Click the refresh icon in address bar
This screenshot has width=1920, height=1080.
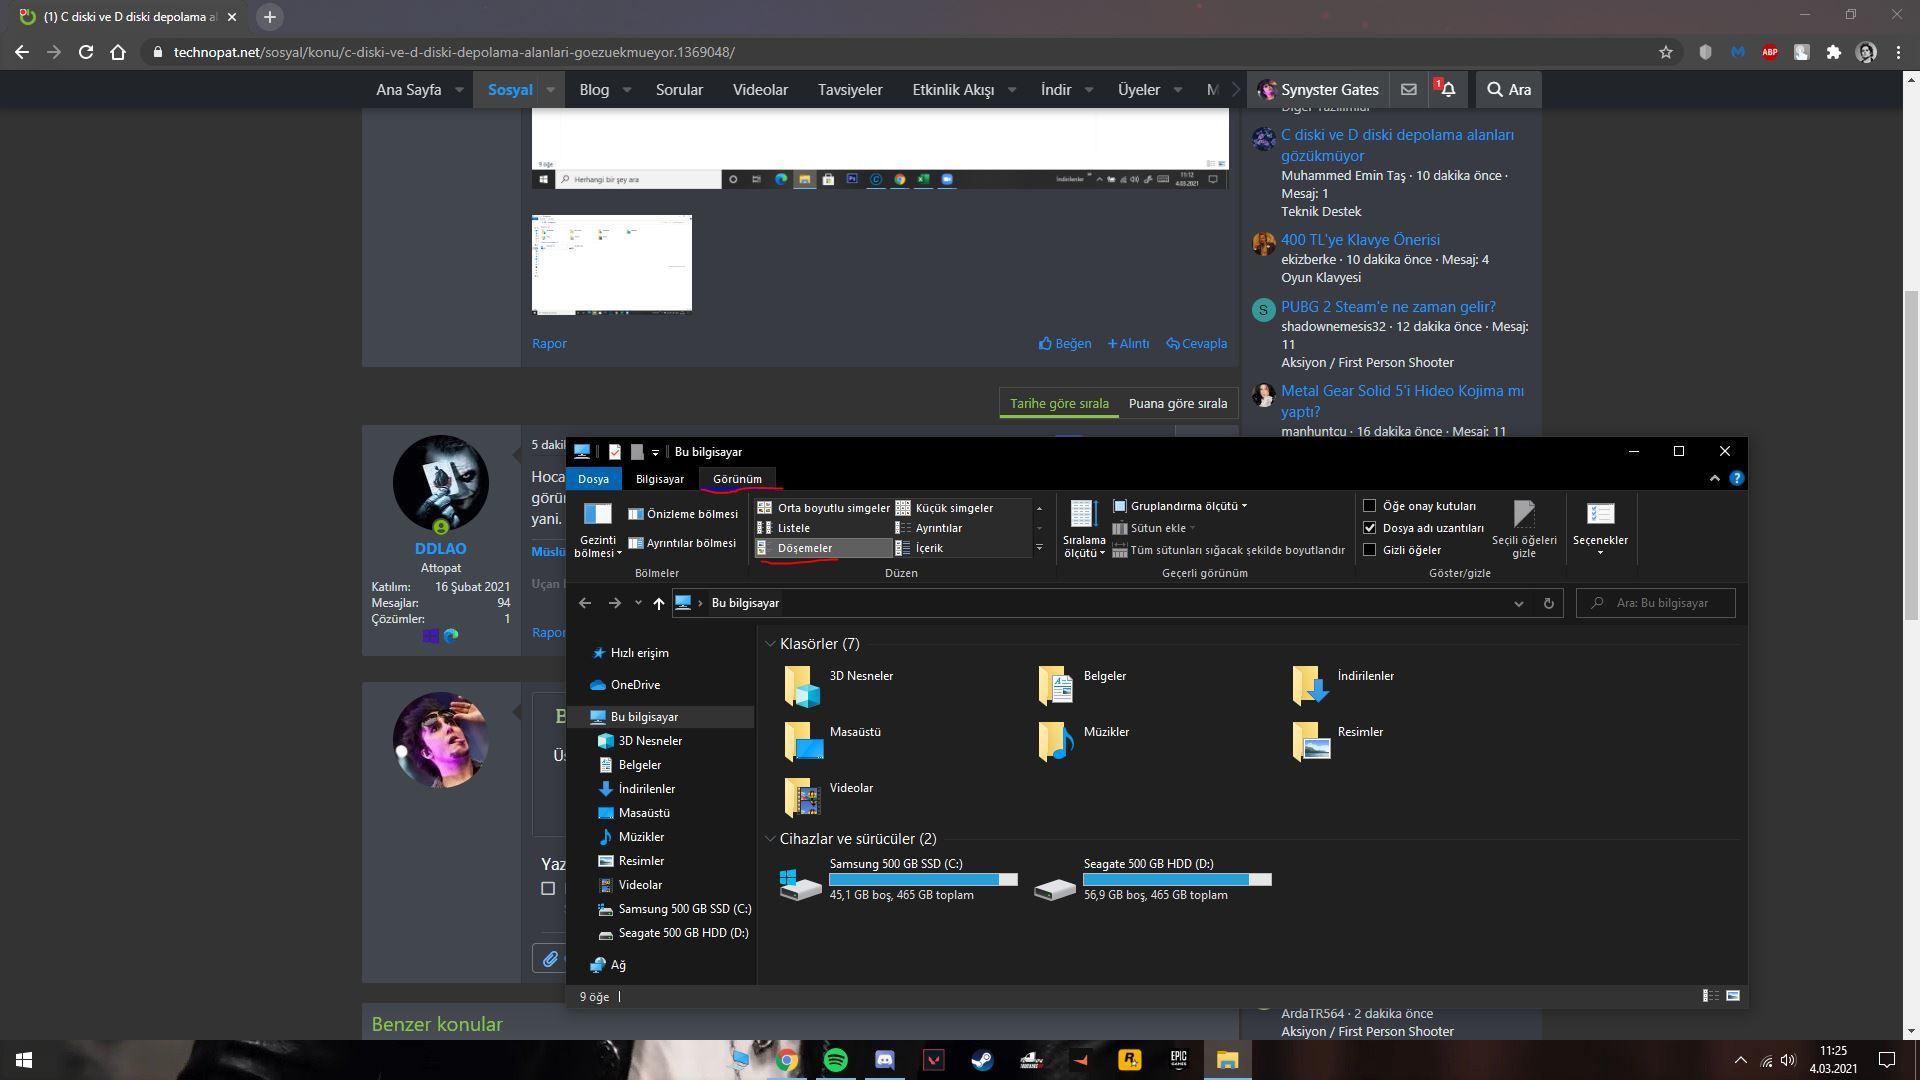[x=1548, y=603]
